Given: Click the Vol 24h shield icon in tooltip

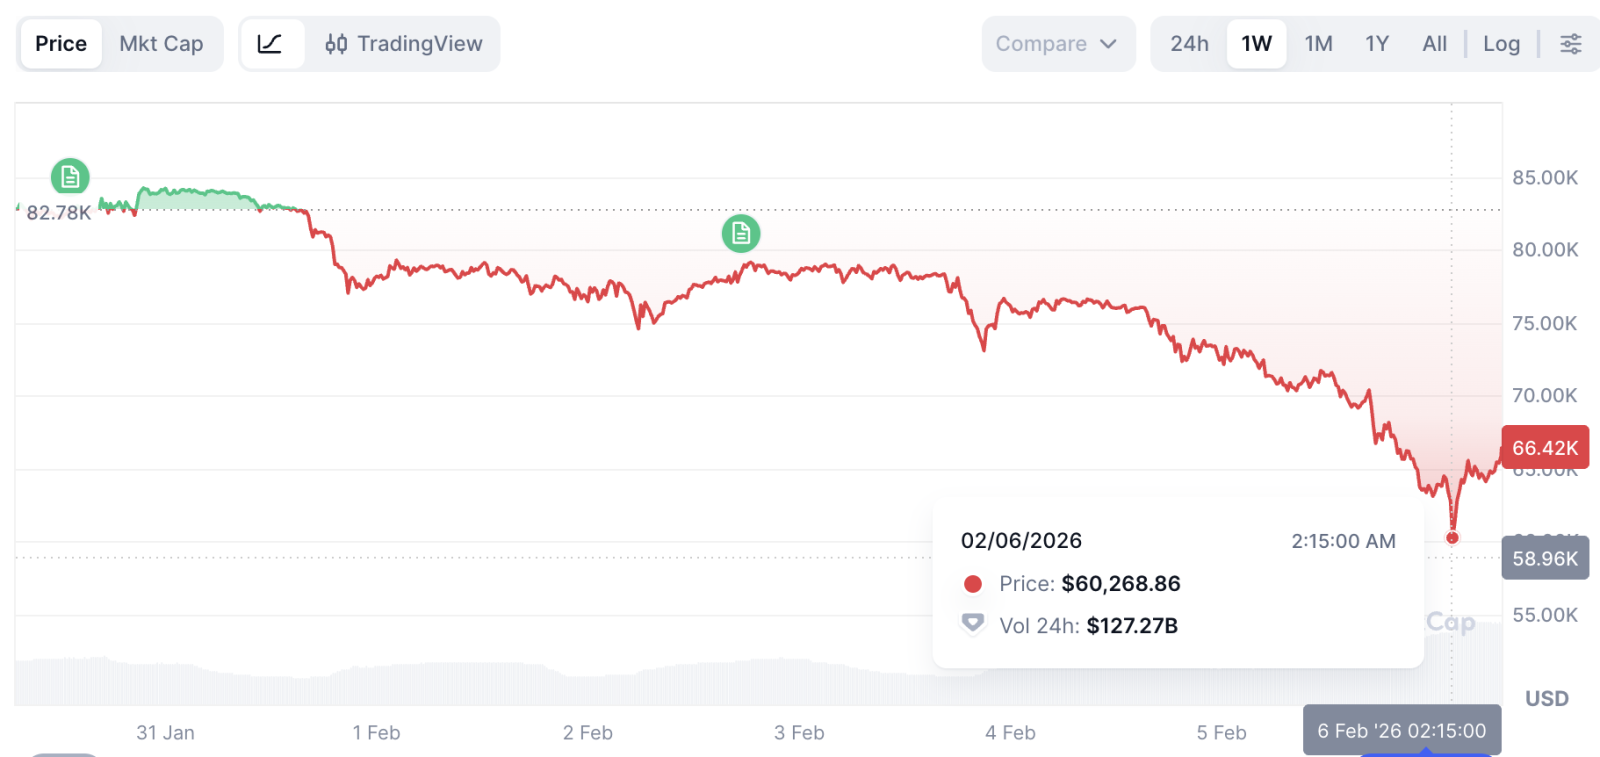Looking at the screenshot, I should 972,624.
